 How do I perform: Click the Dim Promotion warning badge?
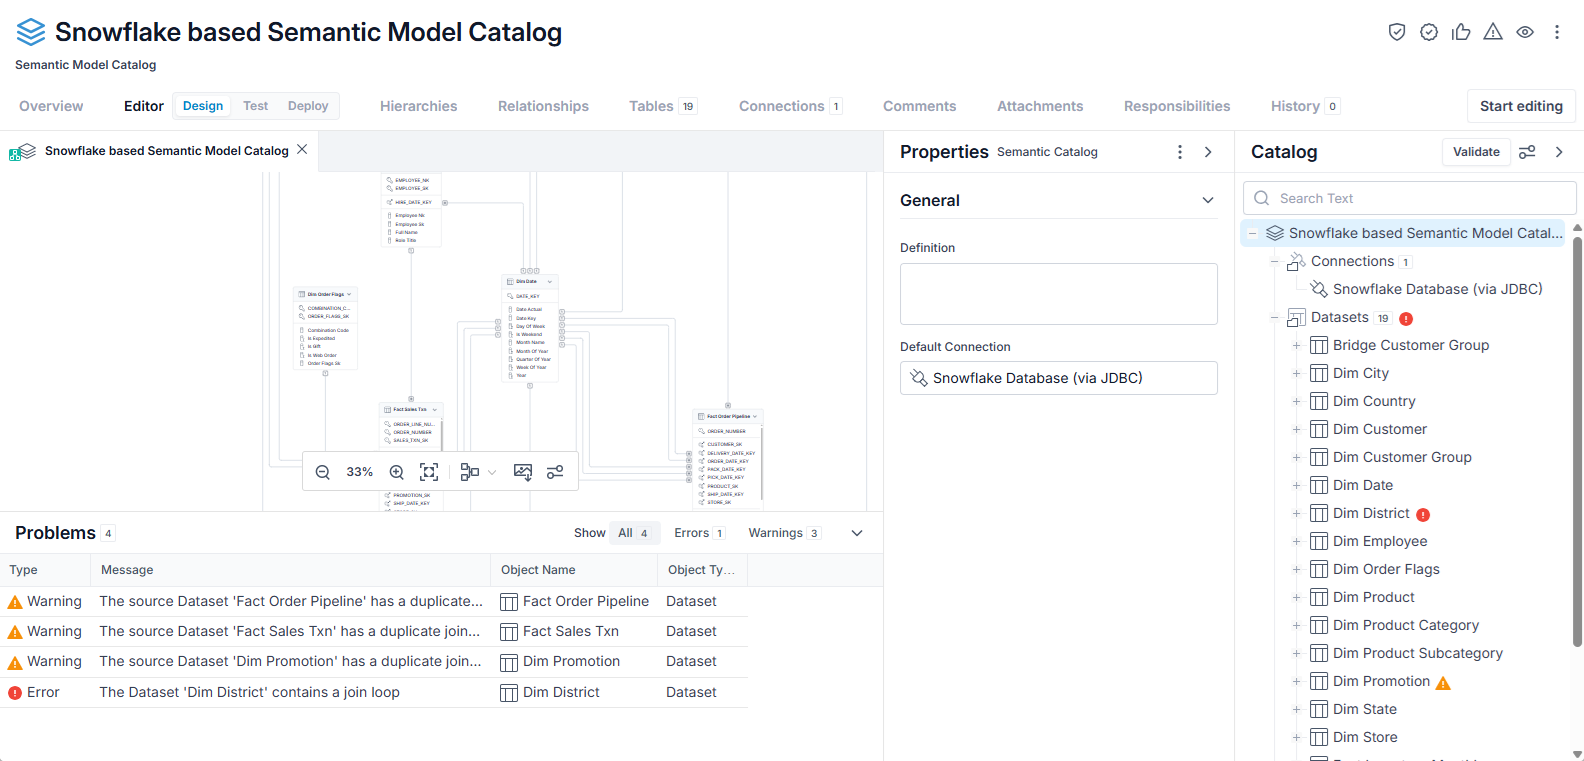tap(1443, 683)
